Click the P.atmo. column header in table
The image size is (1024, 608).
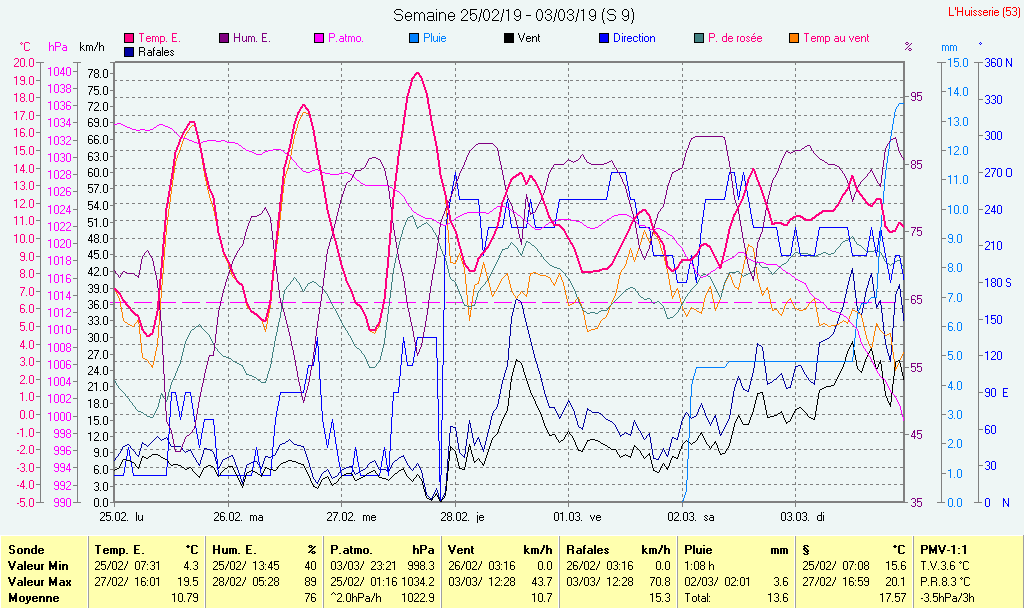tap(351, 550)
